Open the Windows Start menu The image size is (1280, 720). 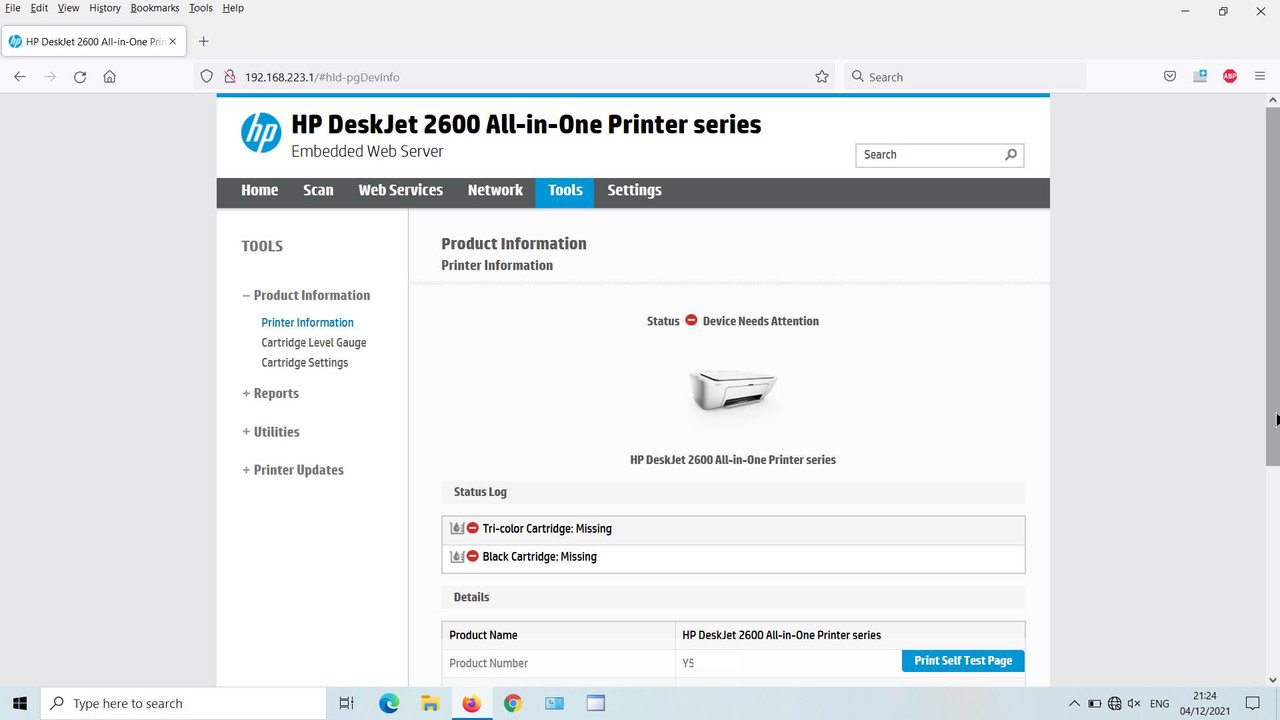20,703
